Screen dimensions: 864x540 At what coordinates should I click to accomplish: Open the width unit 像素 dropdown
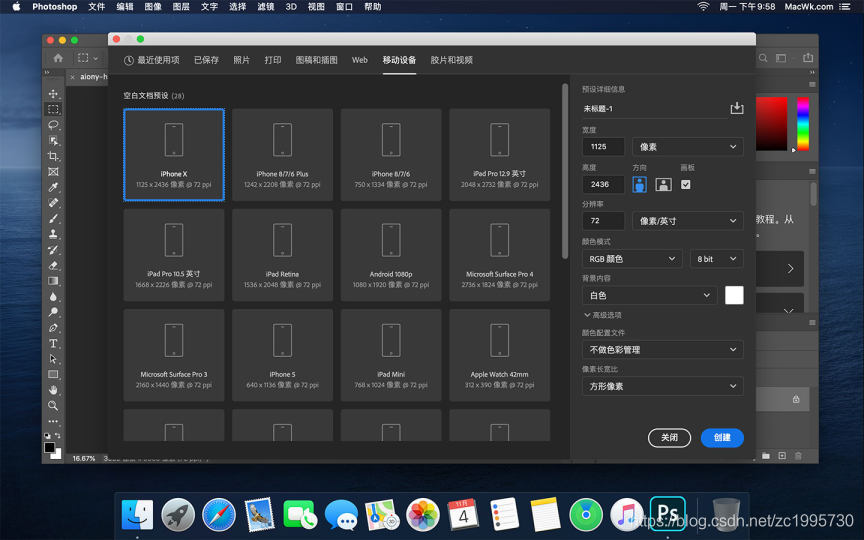point(687,147)
